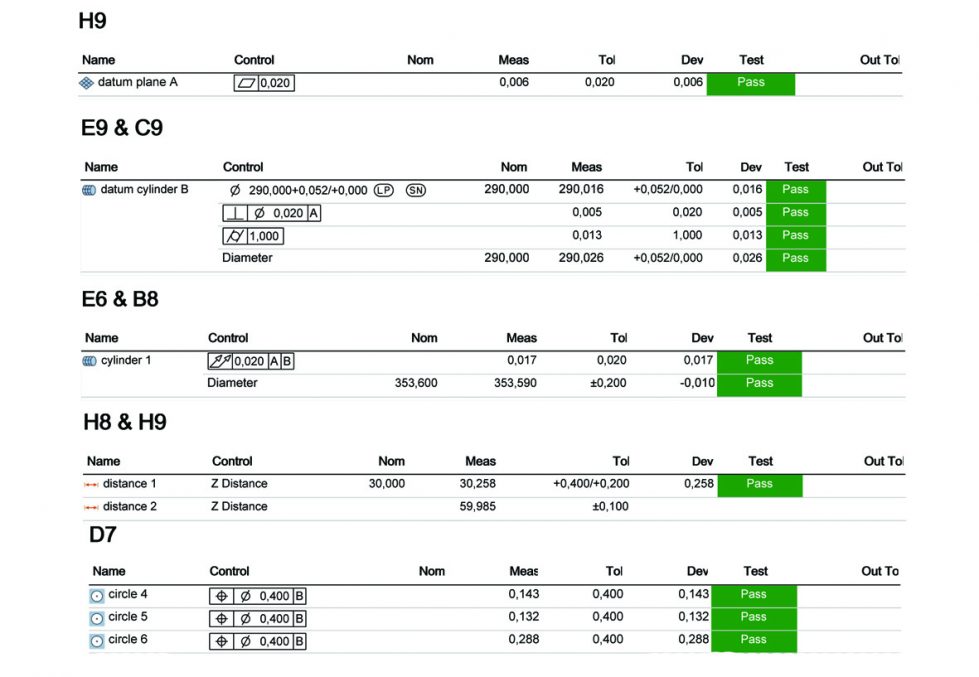The height and width of the screenshot is (677, 979).
Task: Click the Control column header in H9 table
Action: coord(254,60)
